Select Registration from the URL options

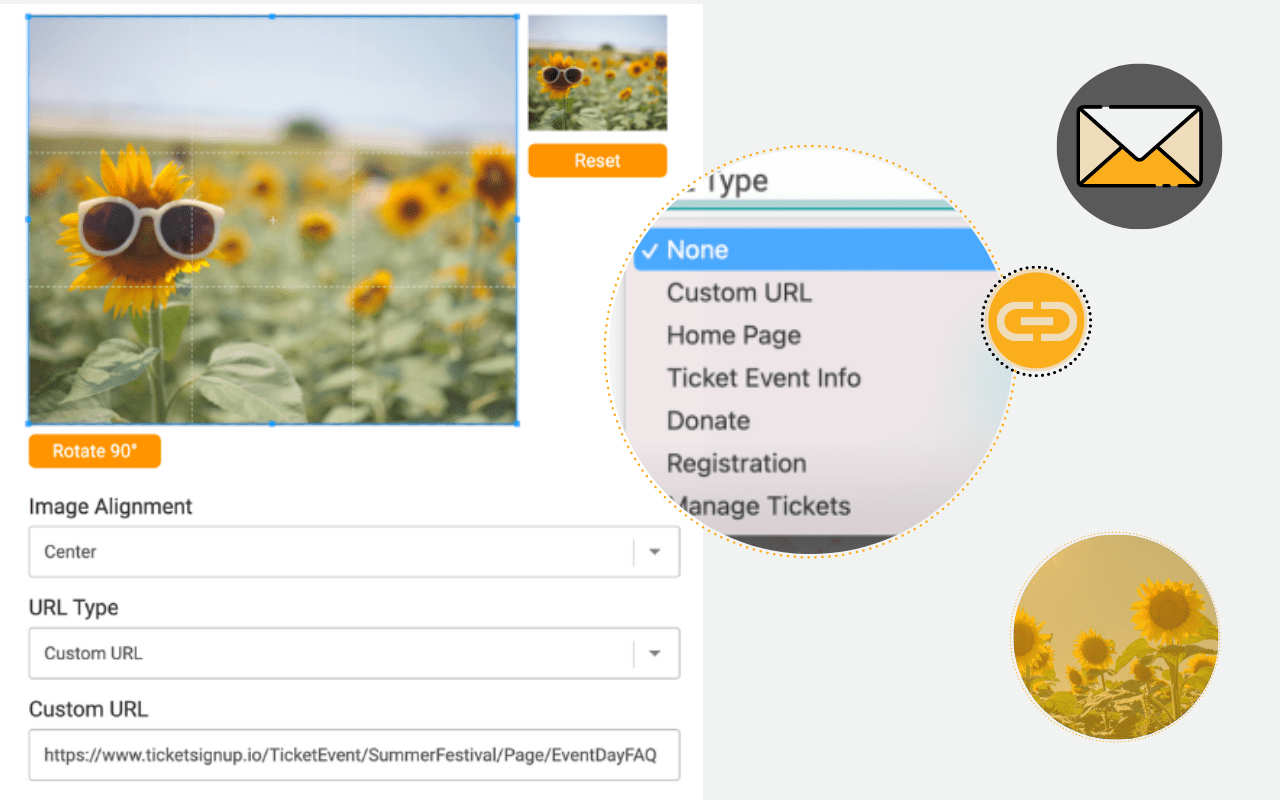[x=735, y=463]
